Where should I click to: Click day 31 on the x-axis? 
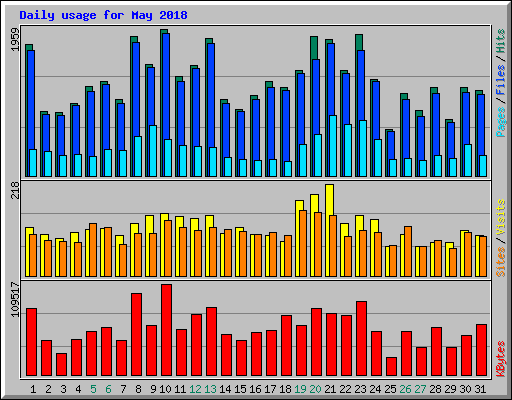480,389
